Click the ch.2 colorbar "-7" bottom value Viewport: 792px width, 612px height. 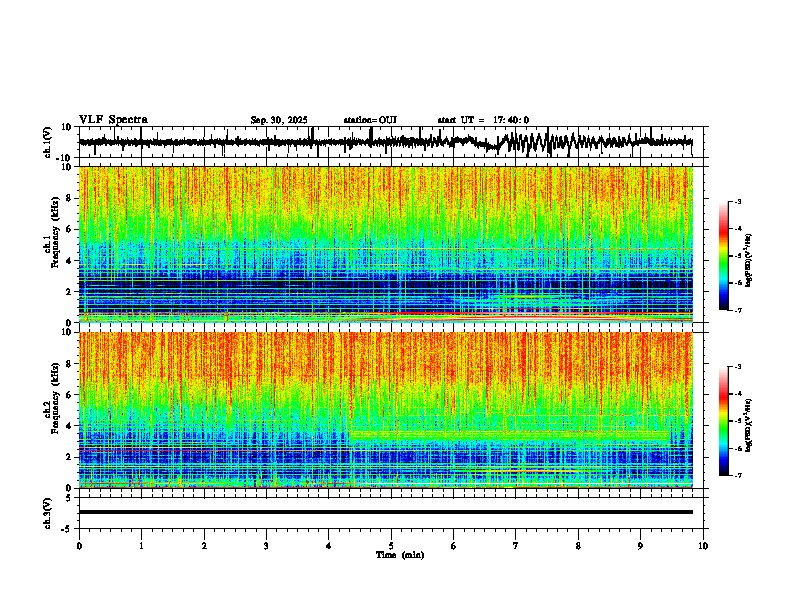tap(738, 475)
